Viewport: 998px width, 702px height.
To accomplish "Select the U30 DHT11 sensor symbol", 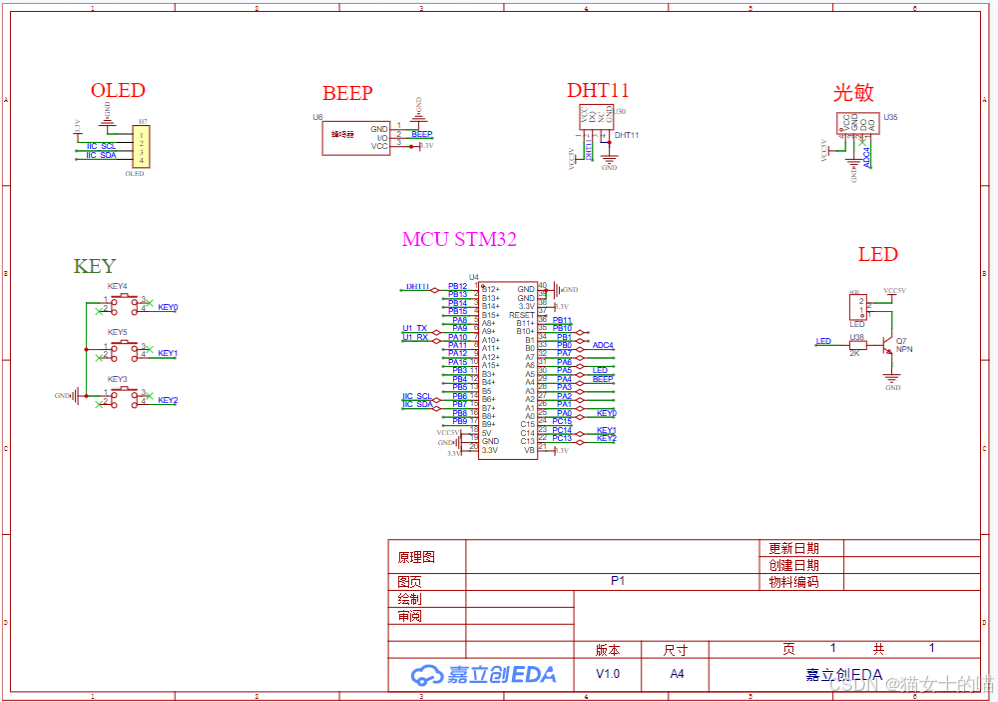I will pyautogui.click(x=596, y=118).
